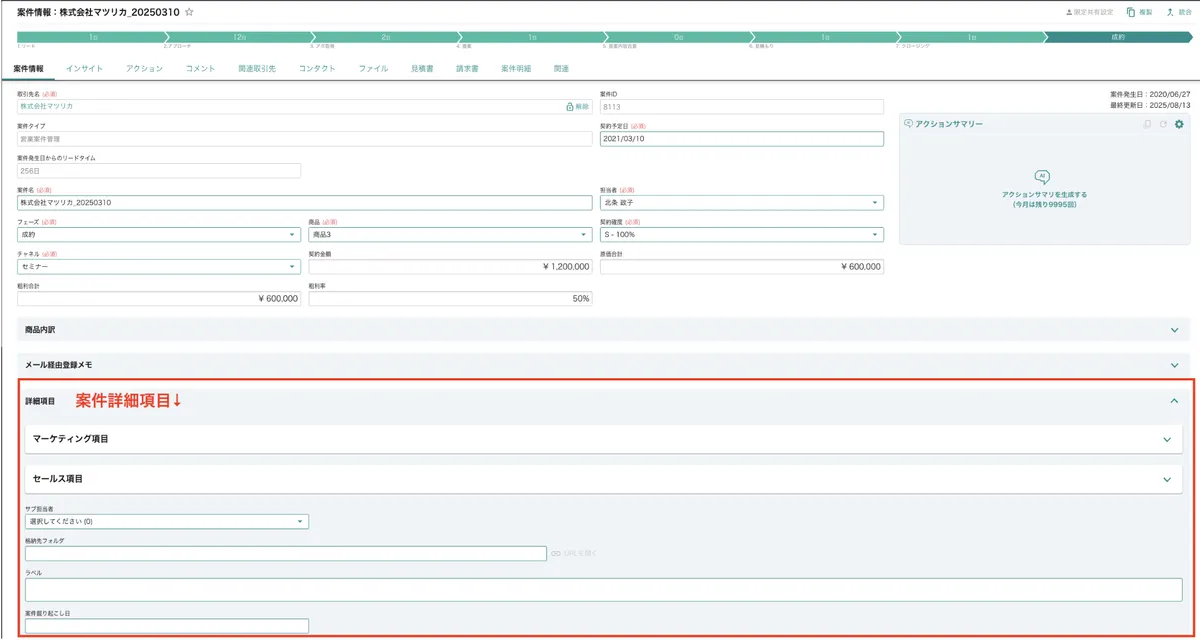Click the copy icon in Action Summary panel
This screenshot has width=1200, height=641.
[x=1147, y=124]
